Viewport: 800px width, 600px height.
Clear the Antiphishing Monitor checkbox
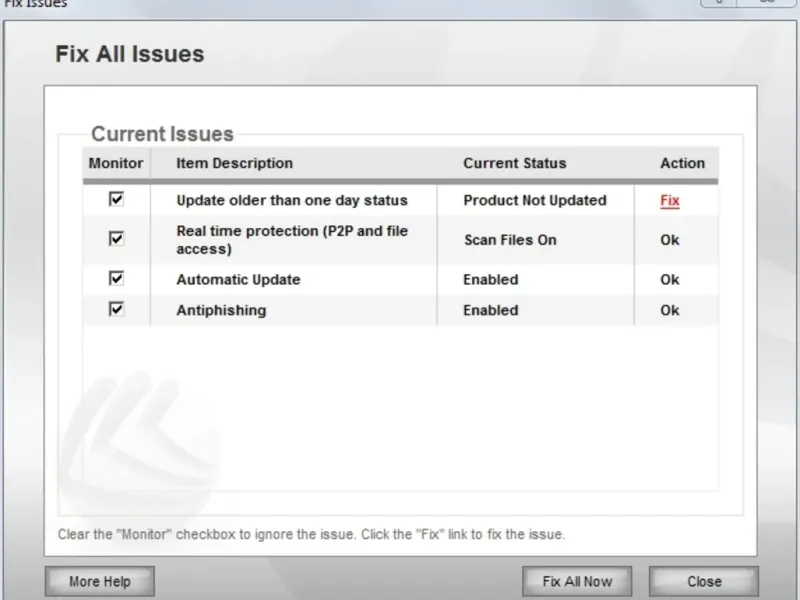[116, 309]
